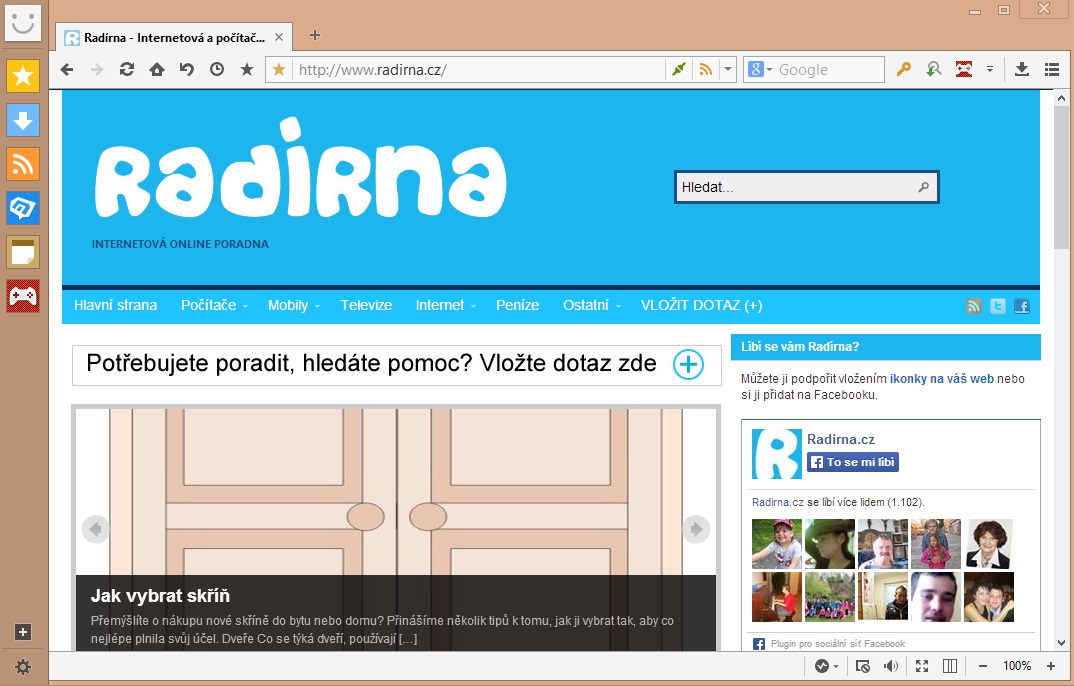Screen dimensions: 1074x686
Task: Open browsing history clock icon
Action: click(217, 69)
